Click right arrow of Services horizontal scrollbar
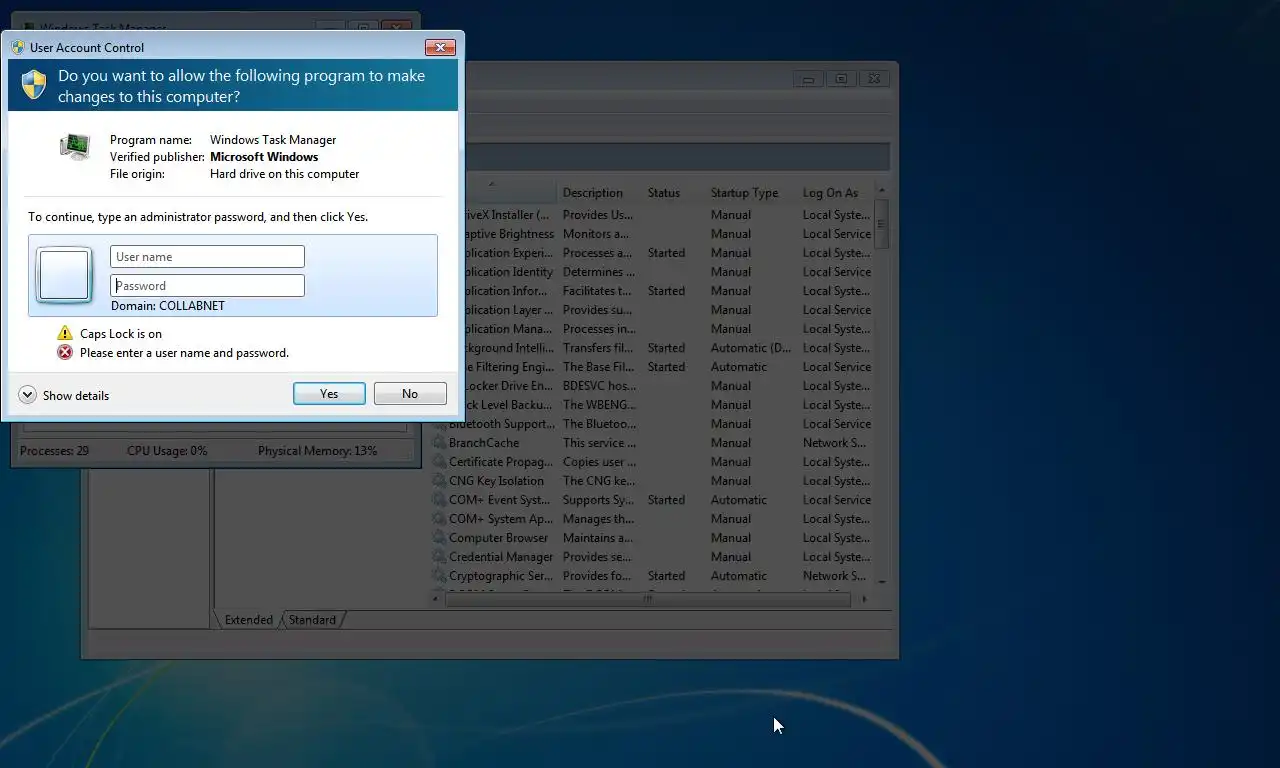The width and height of the screenshot is (1280, 768). [865, 599]
